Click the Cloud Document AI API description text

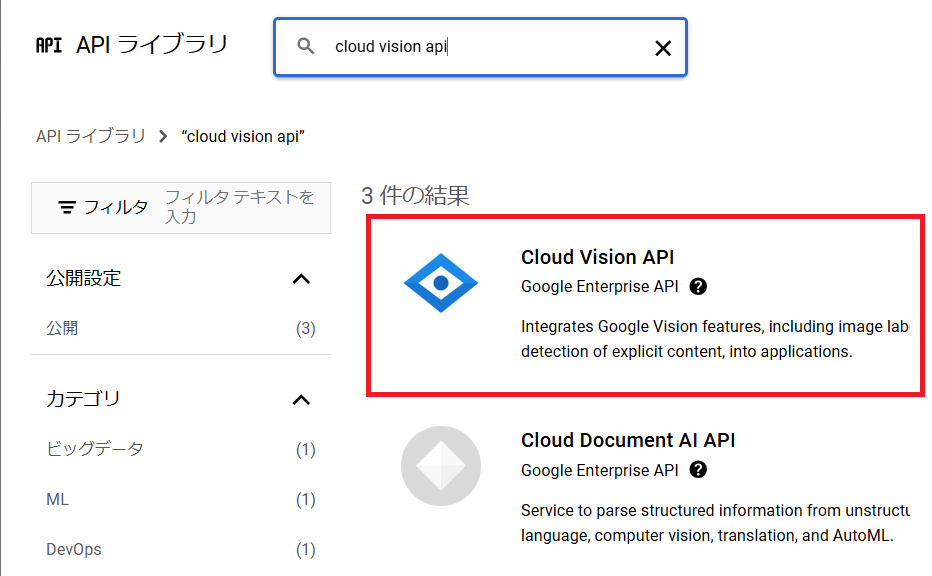coord(715,523)
